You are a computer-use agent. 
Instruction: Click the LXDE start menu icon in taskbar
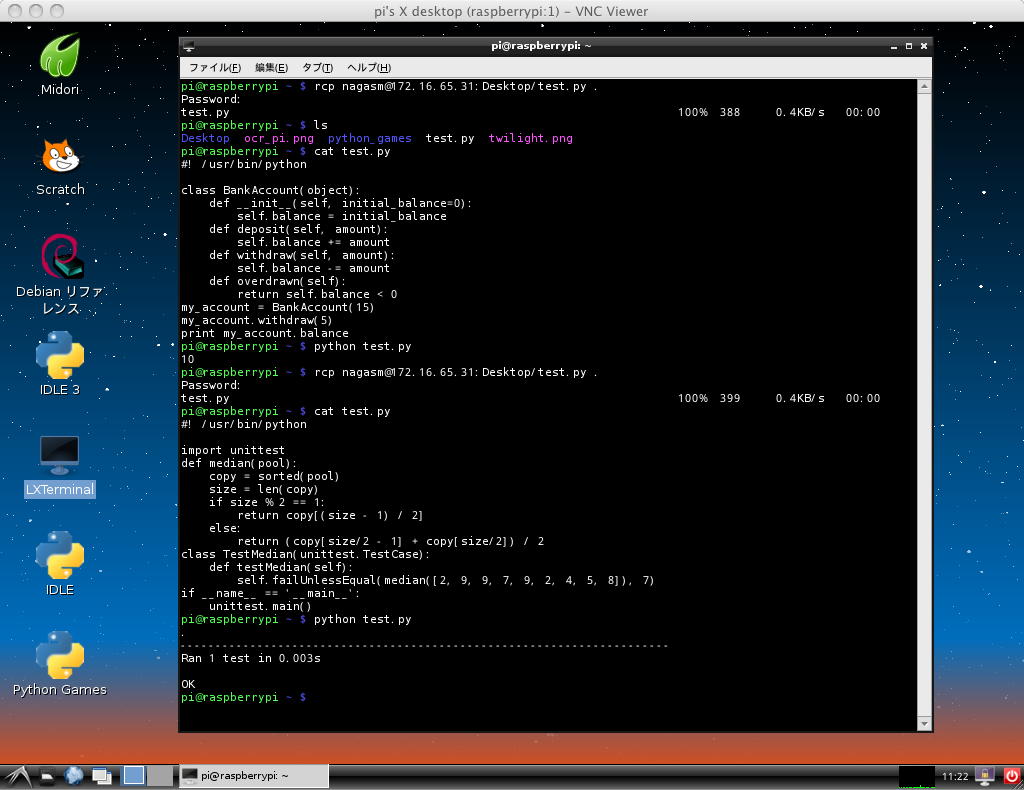point(17,775)
